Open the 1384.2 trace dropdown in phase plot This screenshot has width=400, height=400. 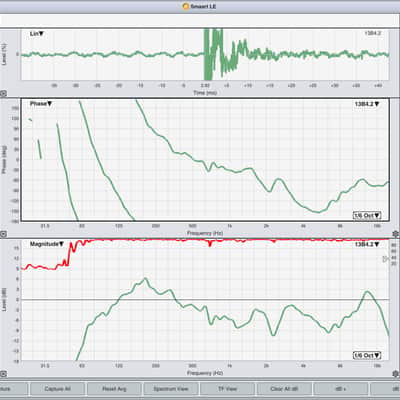367,104
